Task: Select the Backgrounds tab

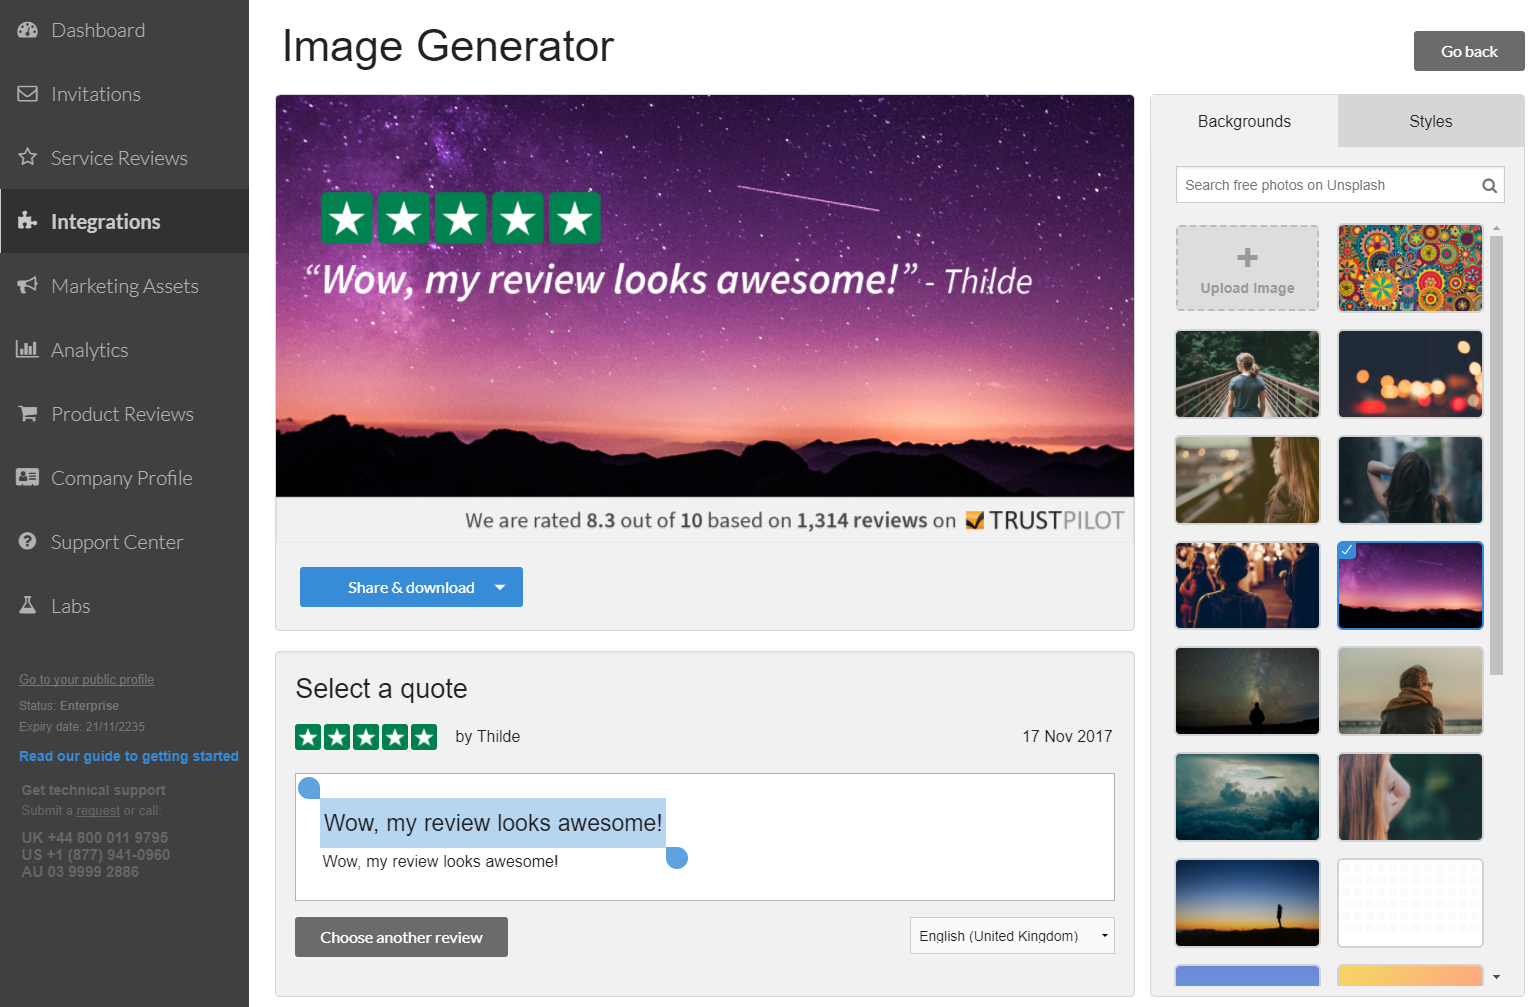Action: point(1244,121)
